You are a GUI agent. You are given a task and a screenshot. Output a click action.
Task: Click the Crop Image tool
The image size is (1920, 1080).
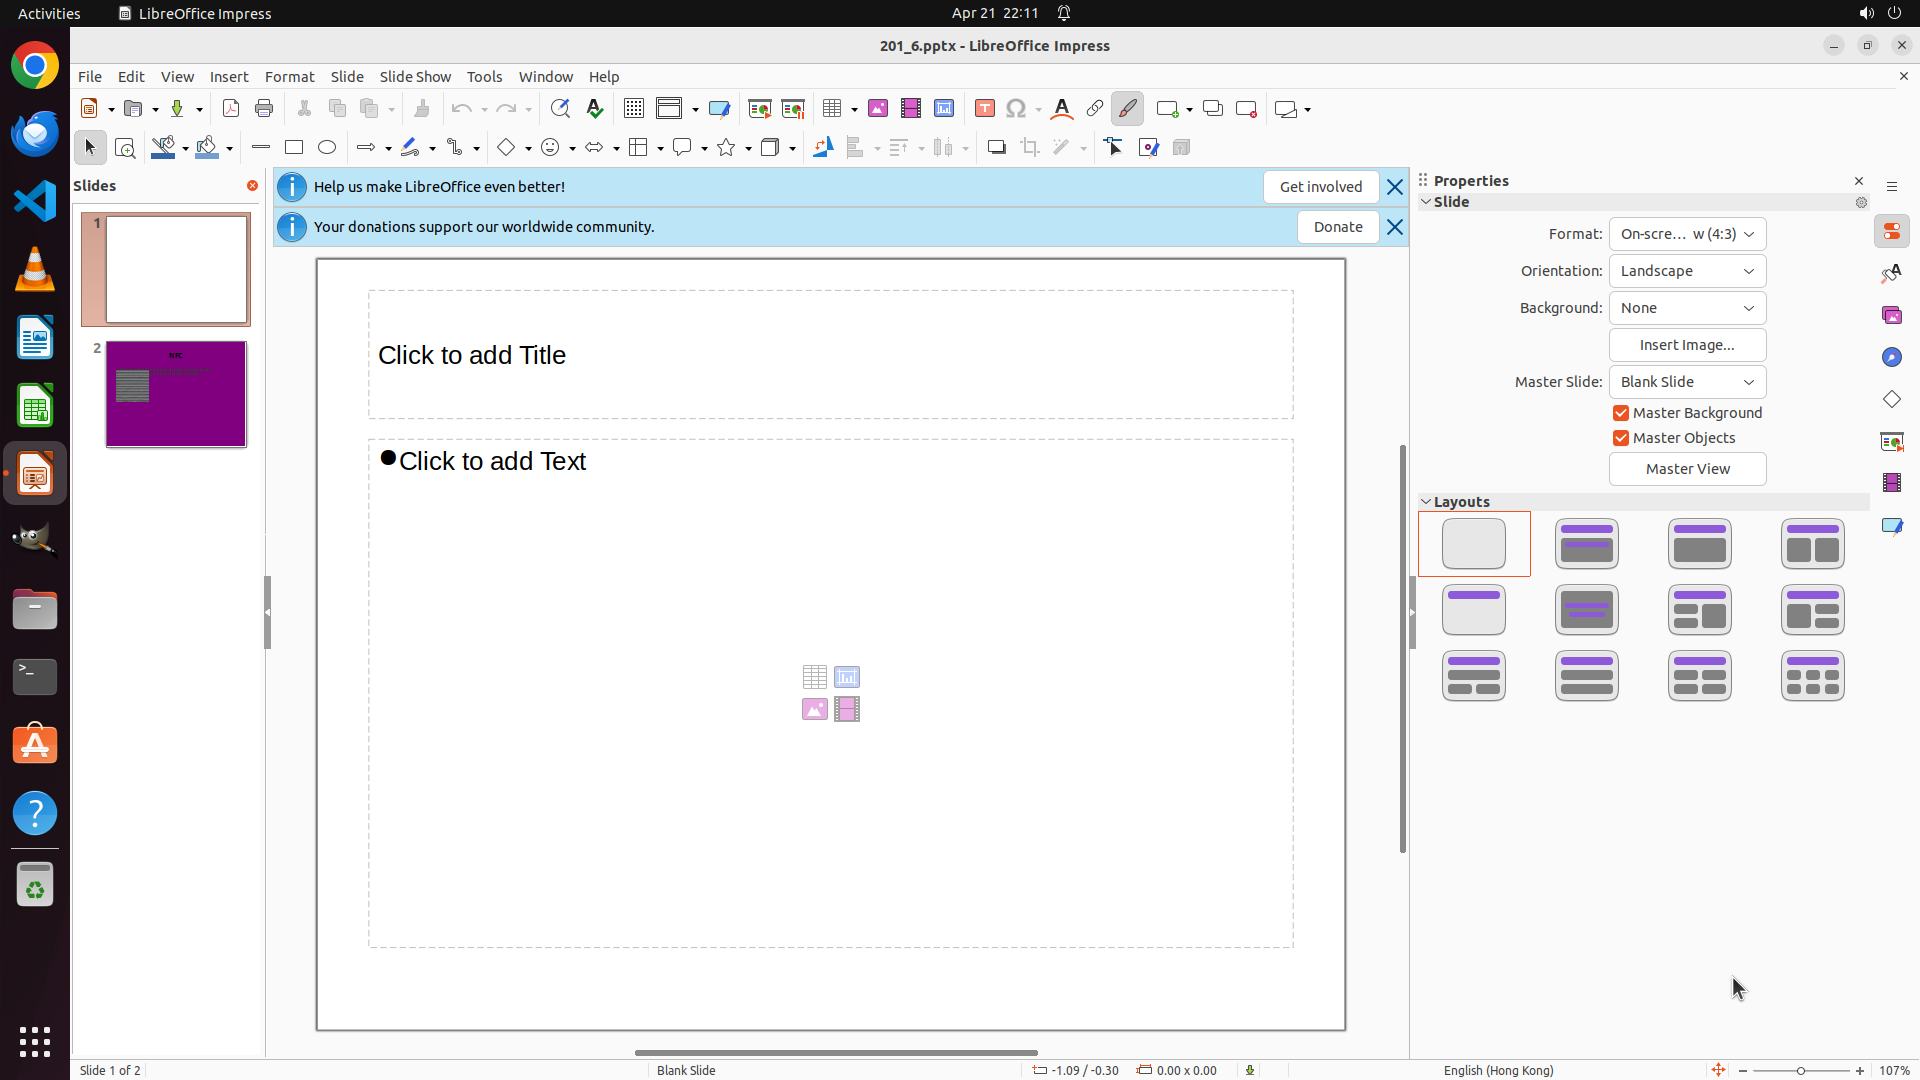coord(1030,148)
